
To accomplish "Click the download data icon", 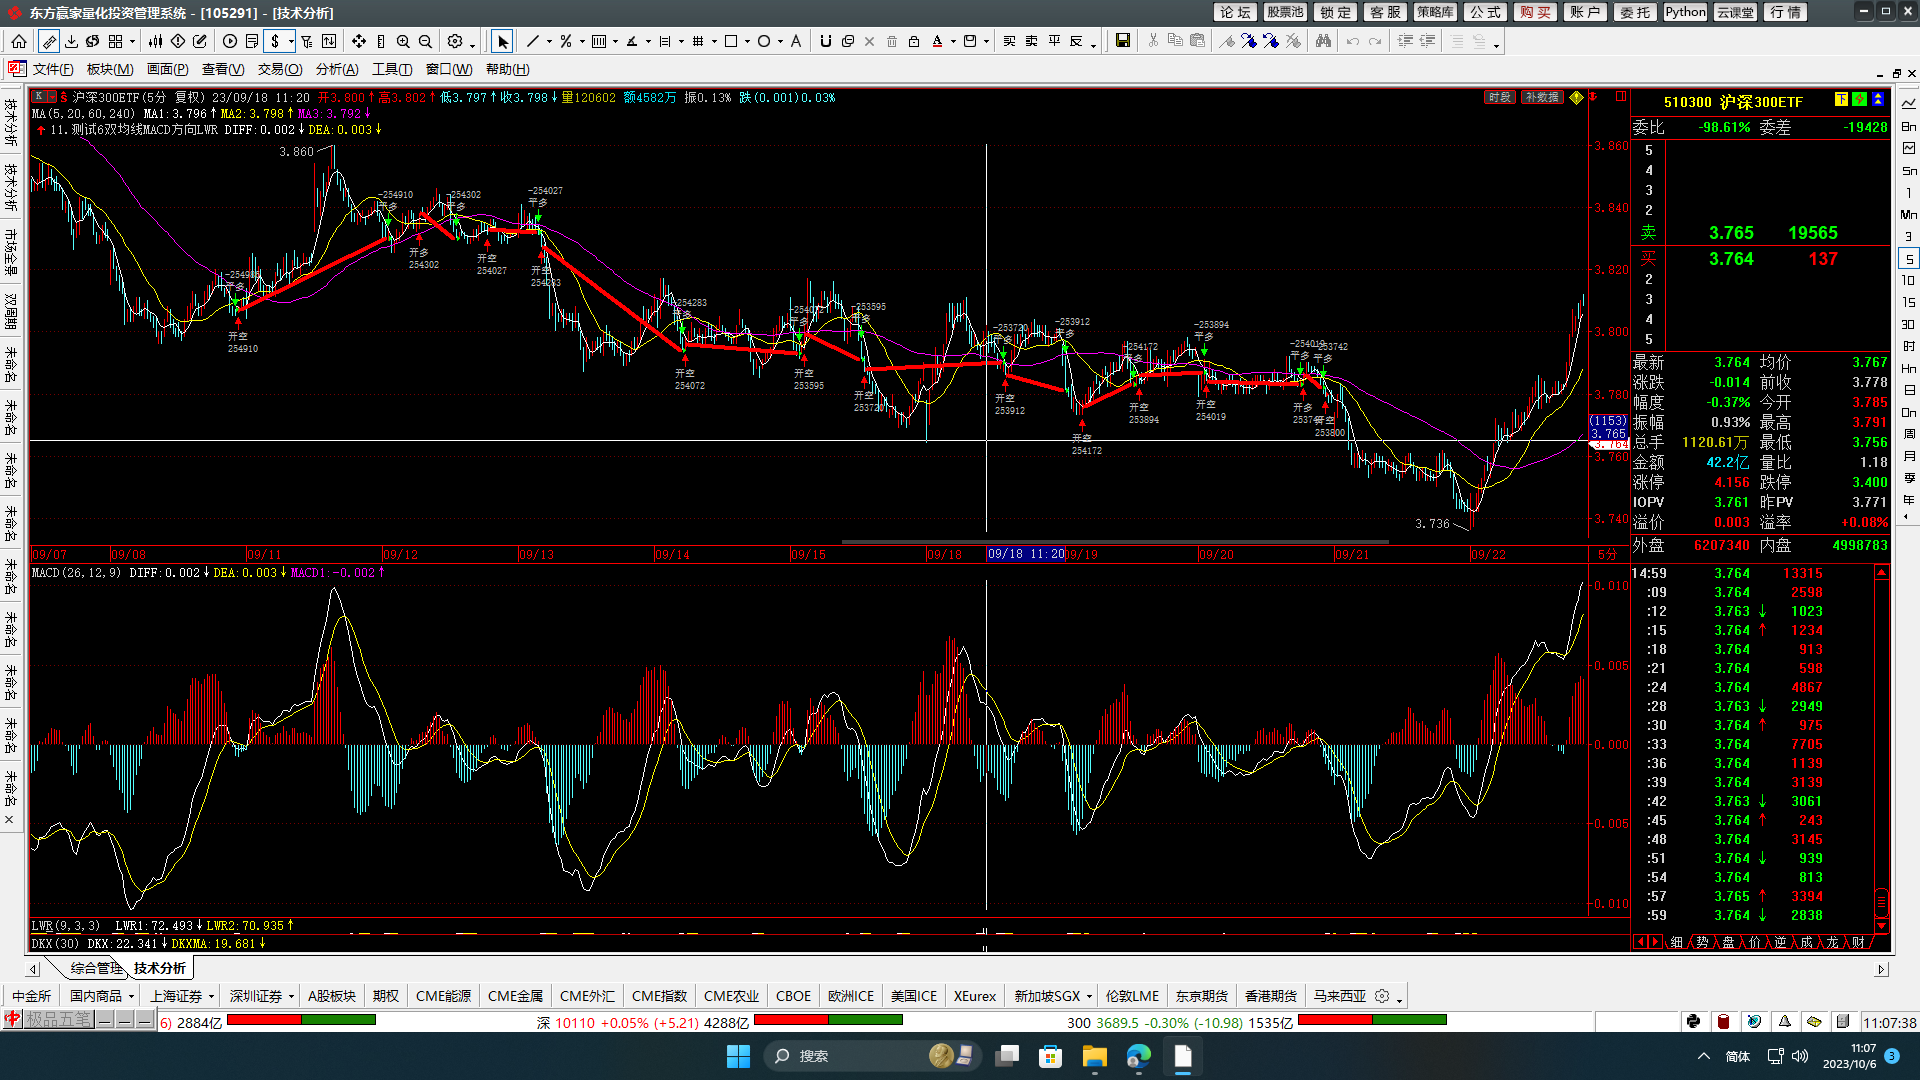I will (71, 41).
